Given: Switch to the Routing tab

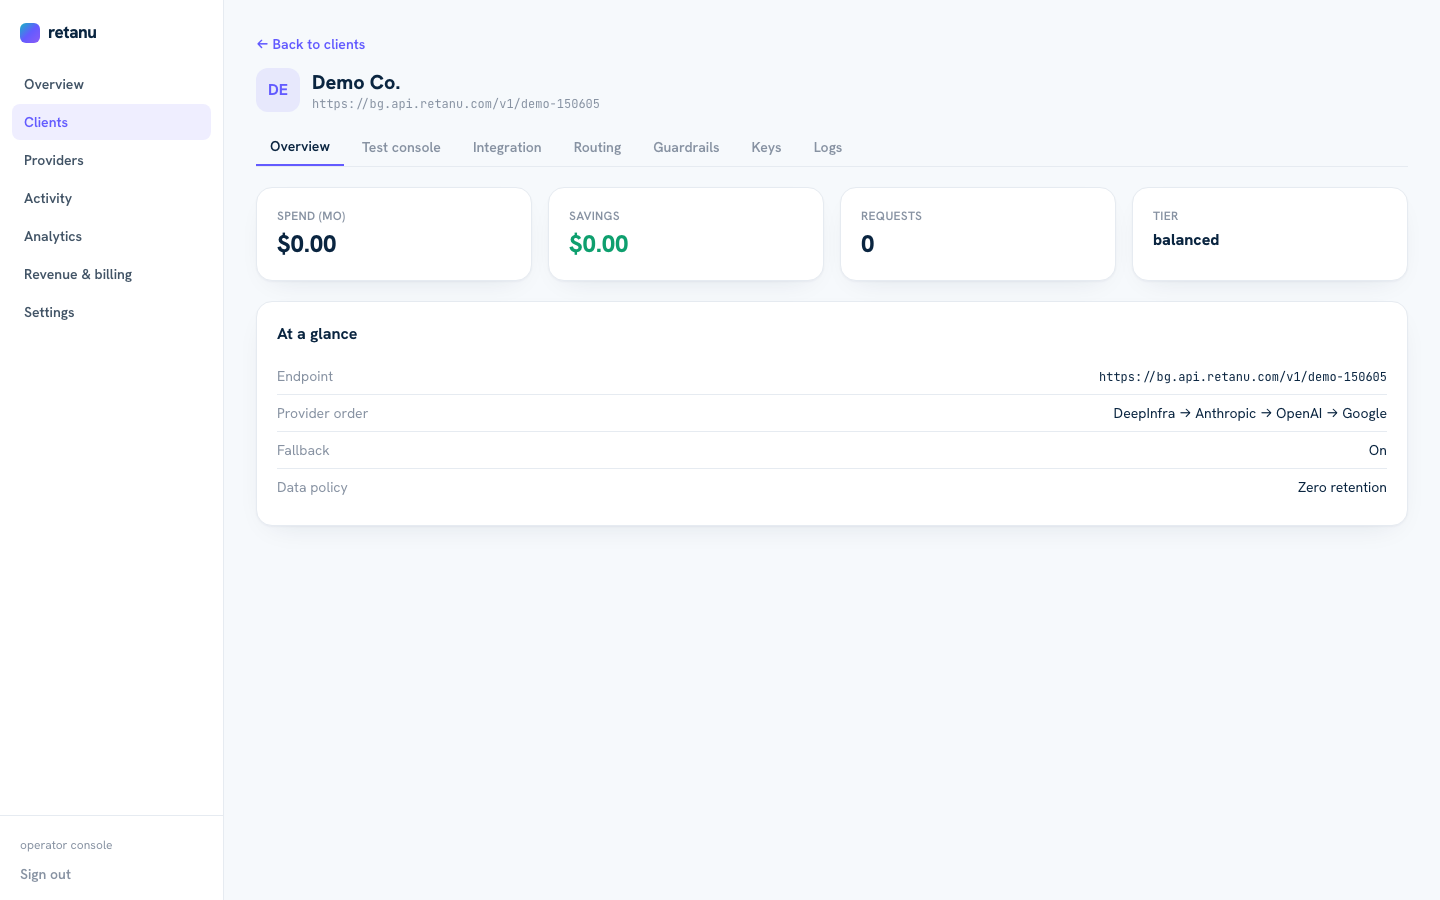Looking at the screenshot, I should click(x=597, y=147).
